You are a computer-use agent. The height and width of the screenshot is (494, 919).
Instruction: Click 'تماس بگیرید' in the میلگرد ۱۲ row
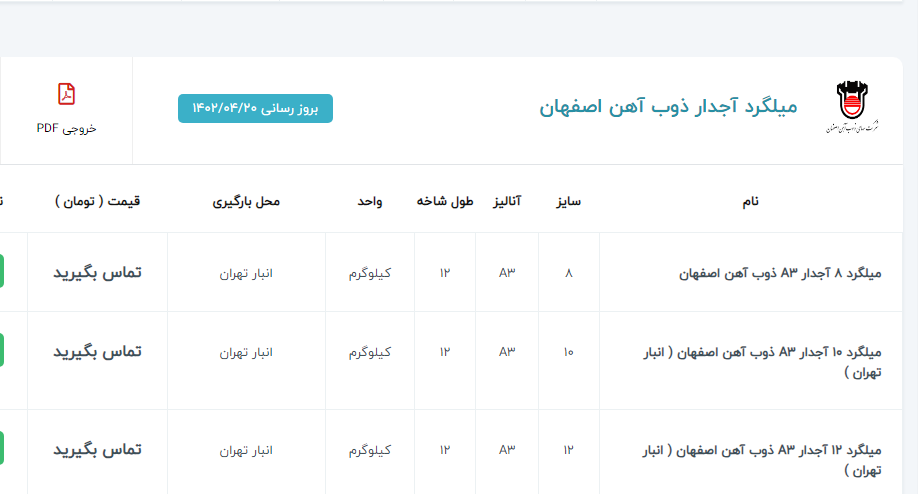(x=97, y=450)
